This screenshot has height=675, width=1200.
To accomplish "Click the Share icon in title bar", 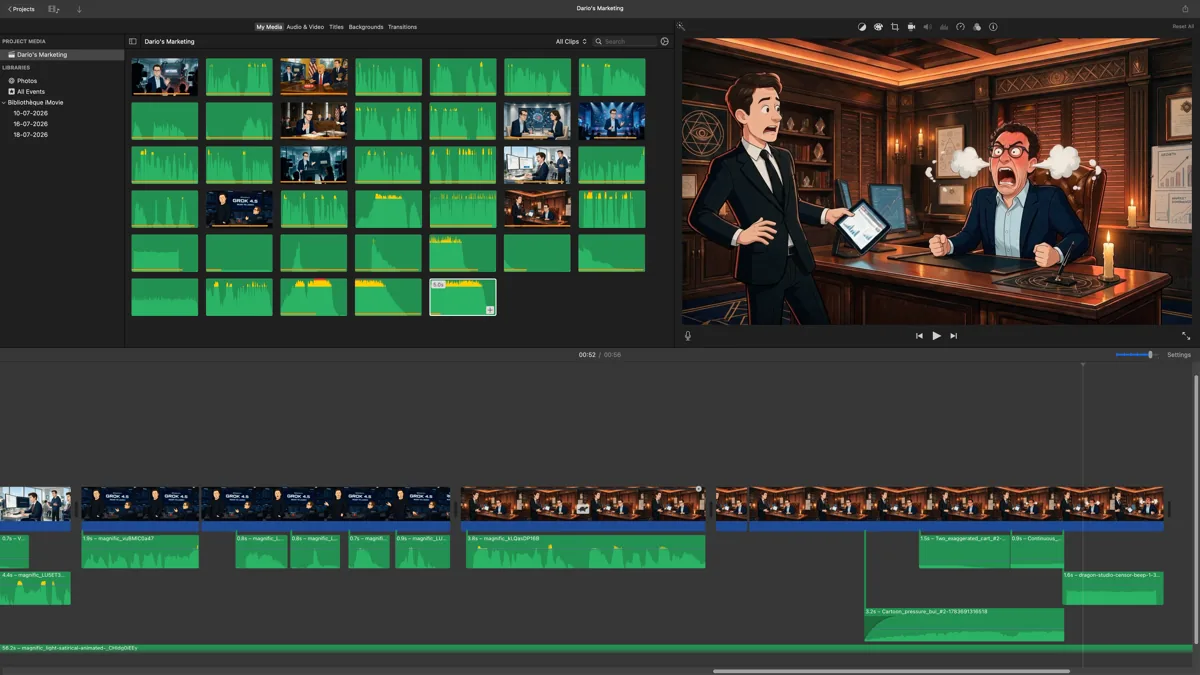I will tap(1185, 8).
